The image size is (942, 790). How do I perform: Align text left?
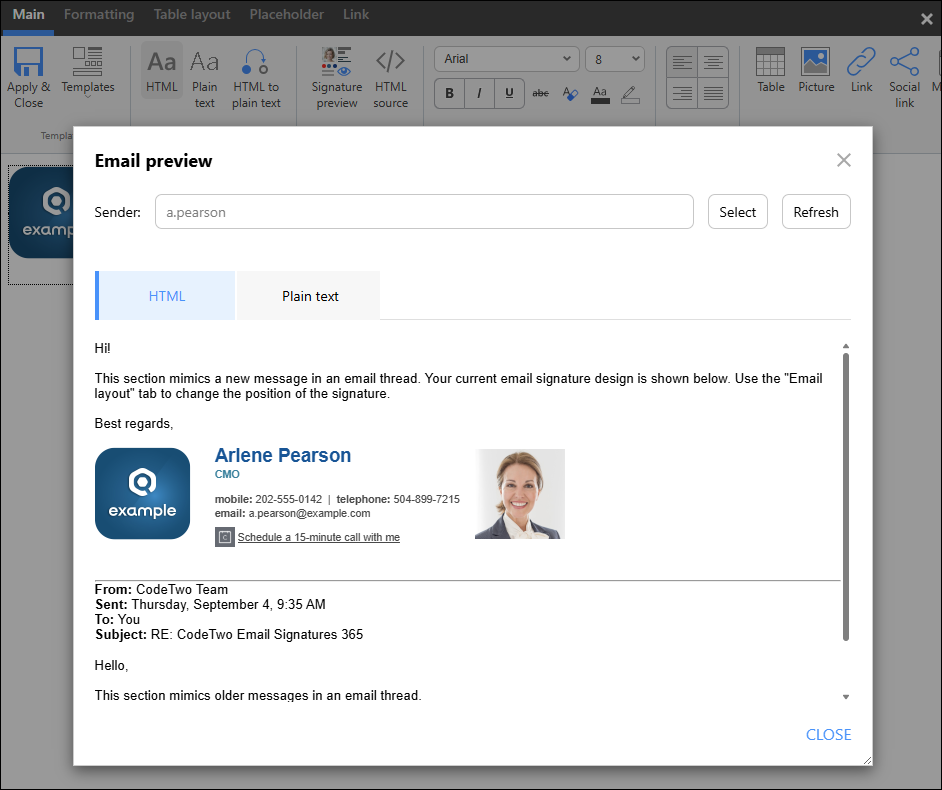click(x=682, y=62)
